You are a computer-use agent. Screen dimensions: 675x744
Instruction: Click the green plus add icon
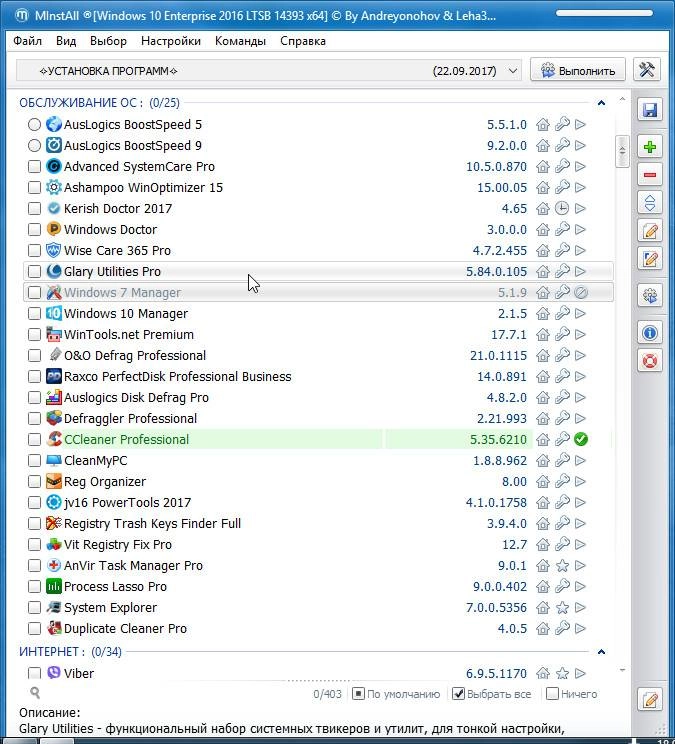[x=649, y=147]
